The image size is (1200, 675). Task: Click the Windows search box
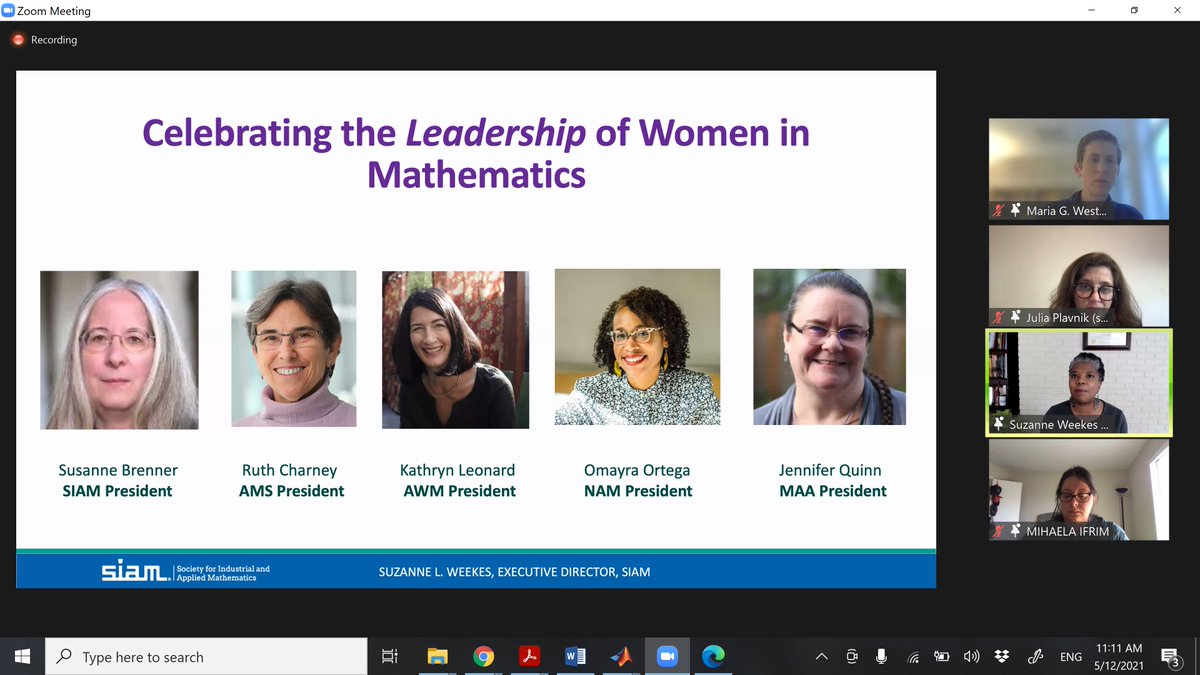pyautogui.click(x=206, y=656)
